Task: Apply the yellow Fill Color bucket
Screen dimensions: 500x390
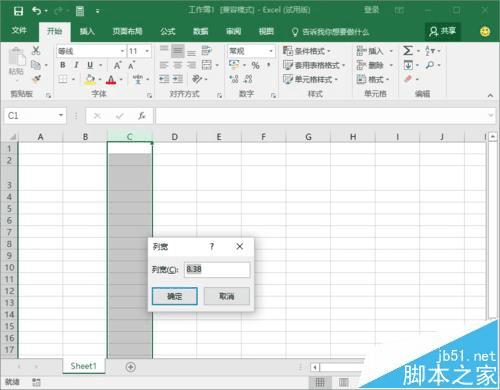Action: [90, 79]
